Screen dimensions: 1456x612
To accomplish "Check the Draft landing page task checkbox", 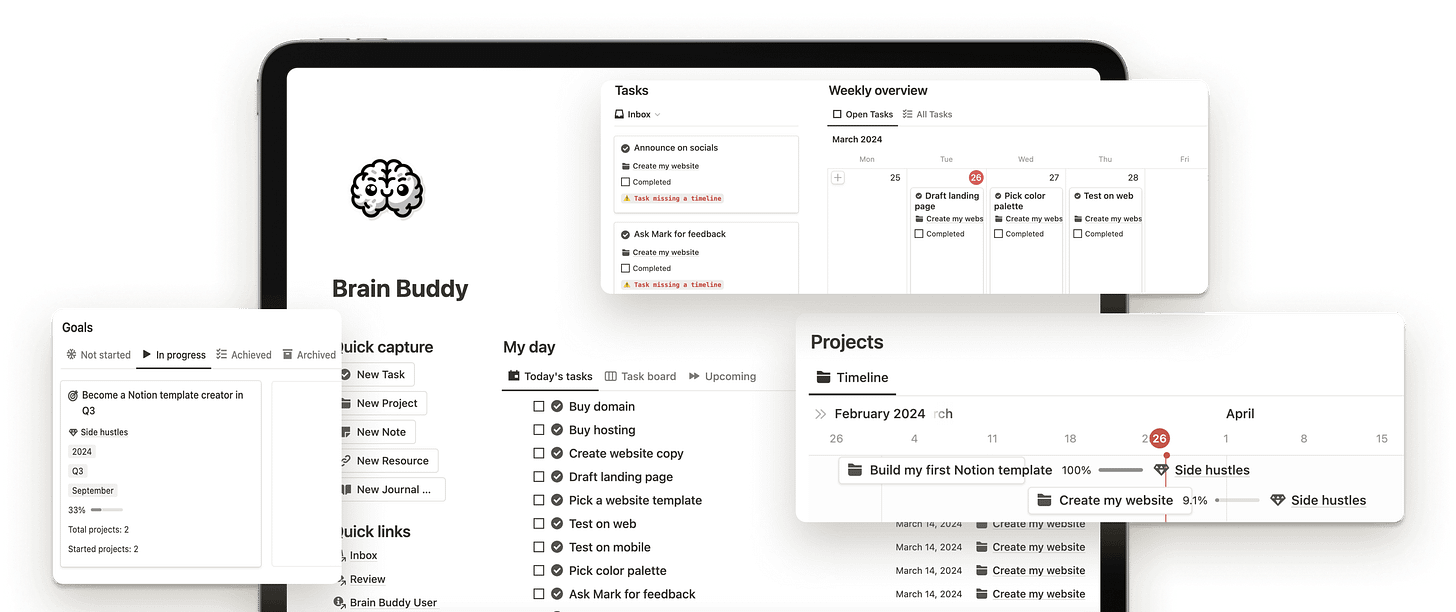I will pyautogui.click(x=539, y=477).
